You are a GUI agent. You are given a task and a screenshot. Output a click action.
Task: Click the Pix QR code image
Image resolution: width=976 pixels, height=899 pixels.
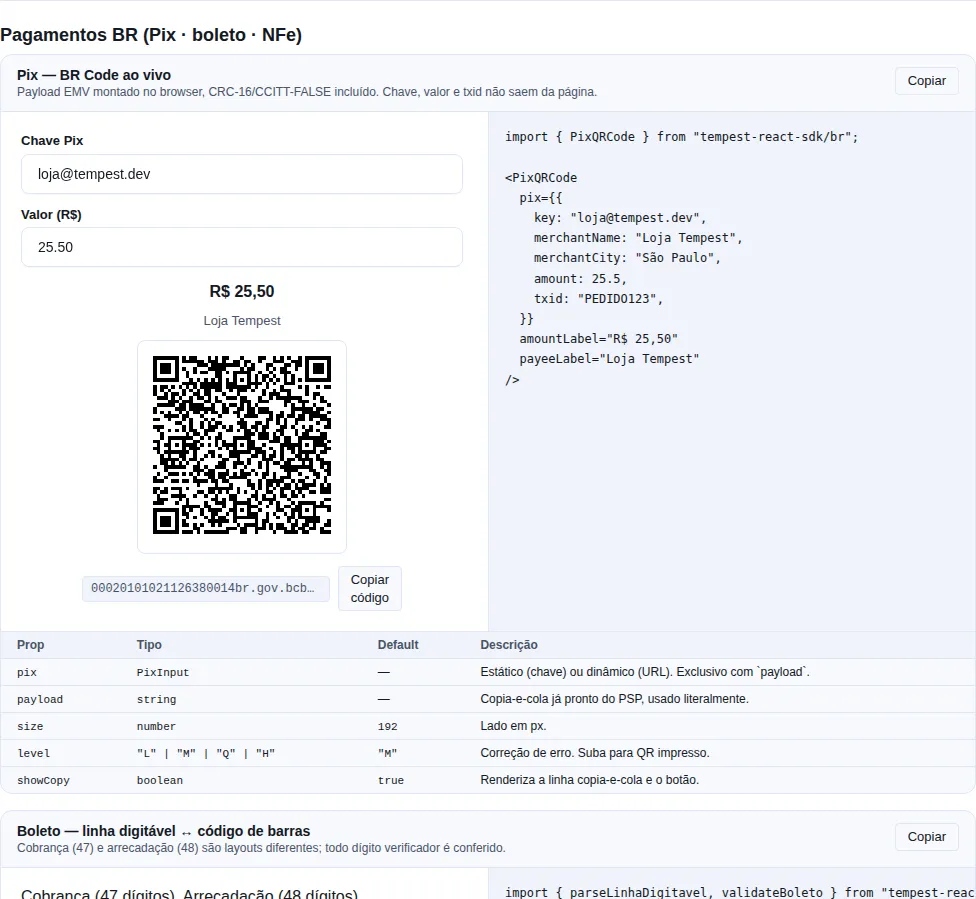(242, 446)
